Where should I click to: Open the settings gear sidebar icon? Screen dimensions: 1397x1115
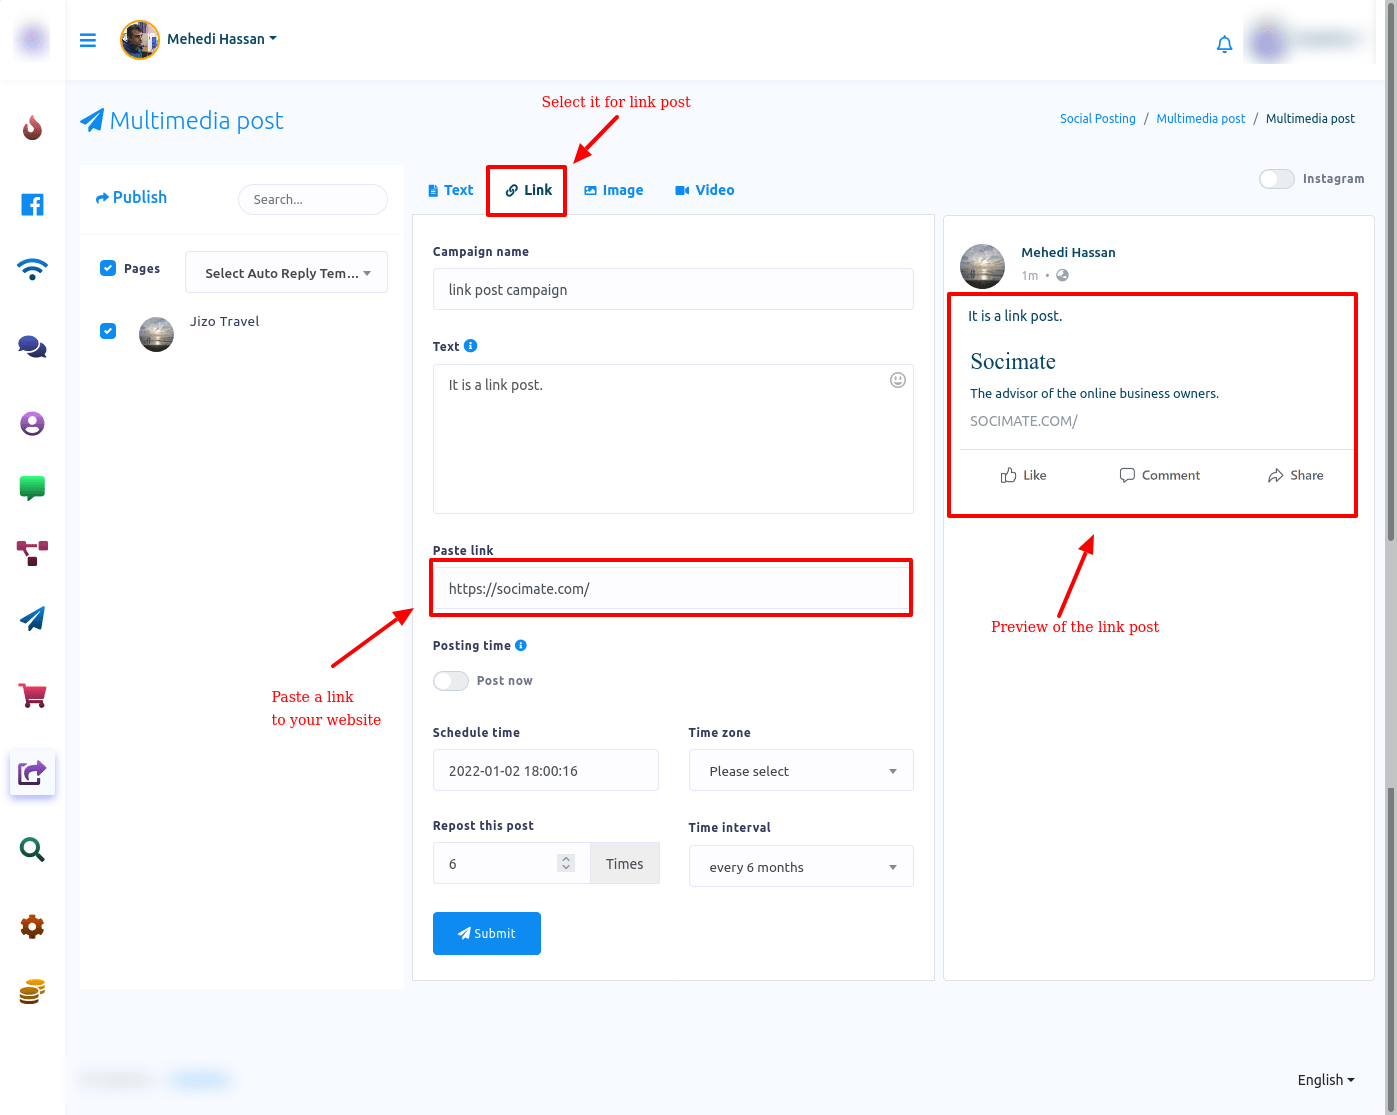[x=32, y=926]
